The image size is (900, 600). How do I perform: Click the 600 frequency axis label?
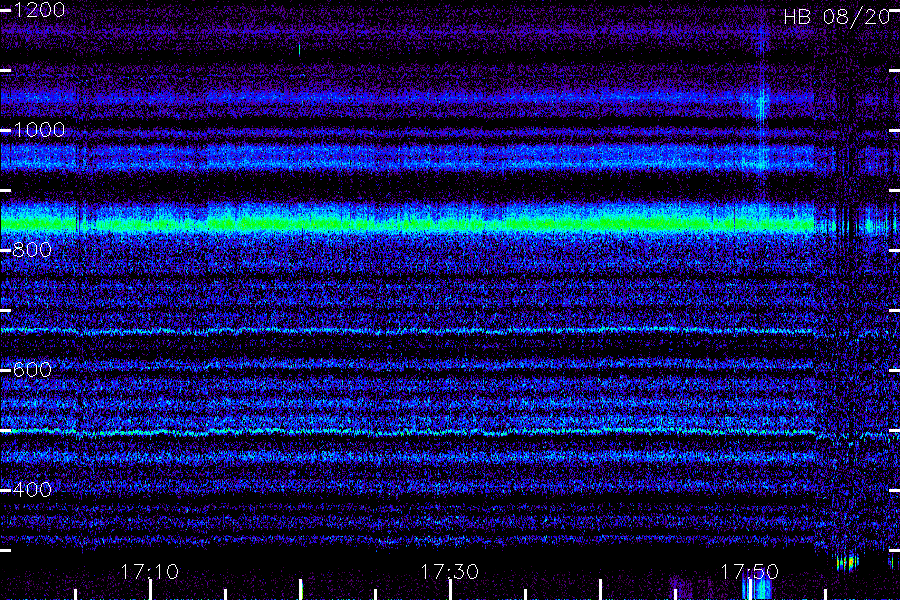(32, 370)
